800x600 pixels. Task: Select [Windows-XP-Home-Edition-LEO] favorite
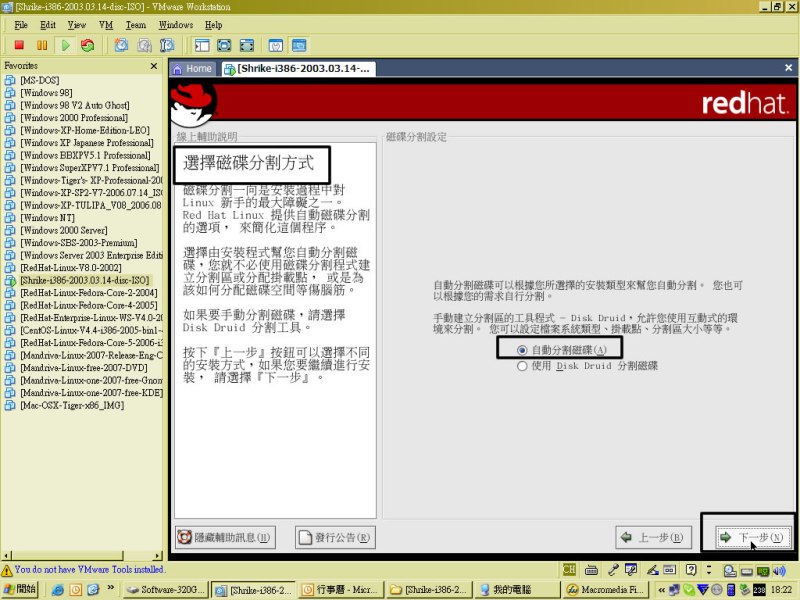tap(85, 130)
